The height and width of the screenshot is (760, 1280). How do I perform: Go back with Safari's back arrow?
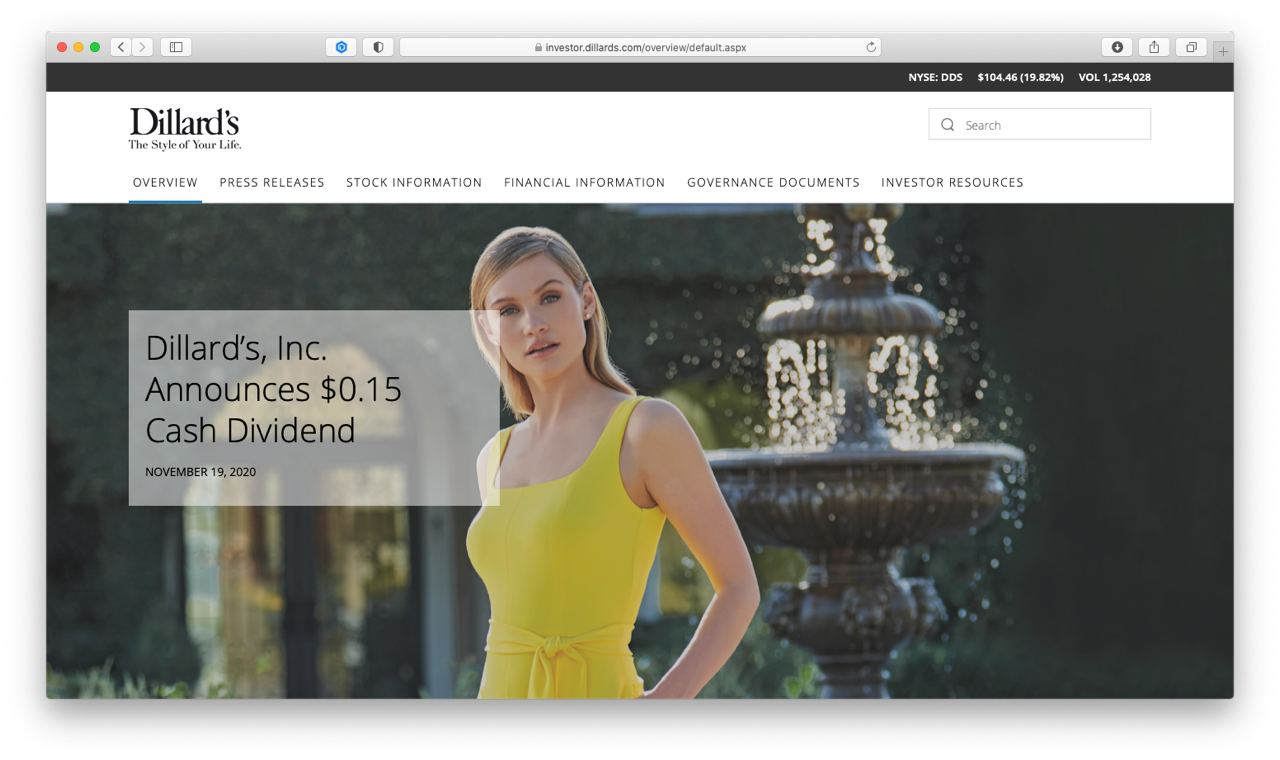[x=121, y=47]
